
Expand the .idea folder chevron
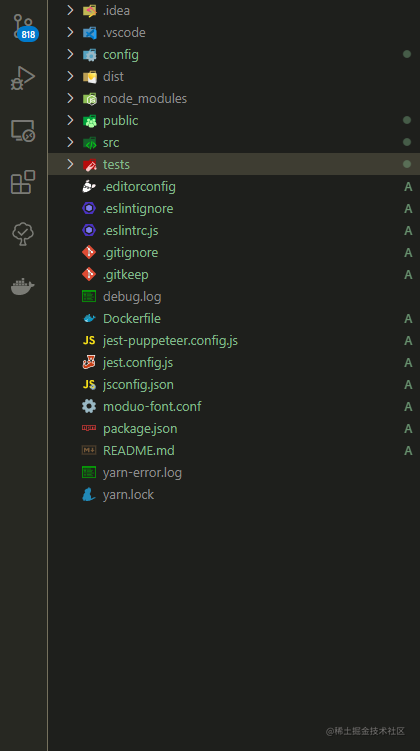(x=70, y=10)
